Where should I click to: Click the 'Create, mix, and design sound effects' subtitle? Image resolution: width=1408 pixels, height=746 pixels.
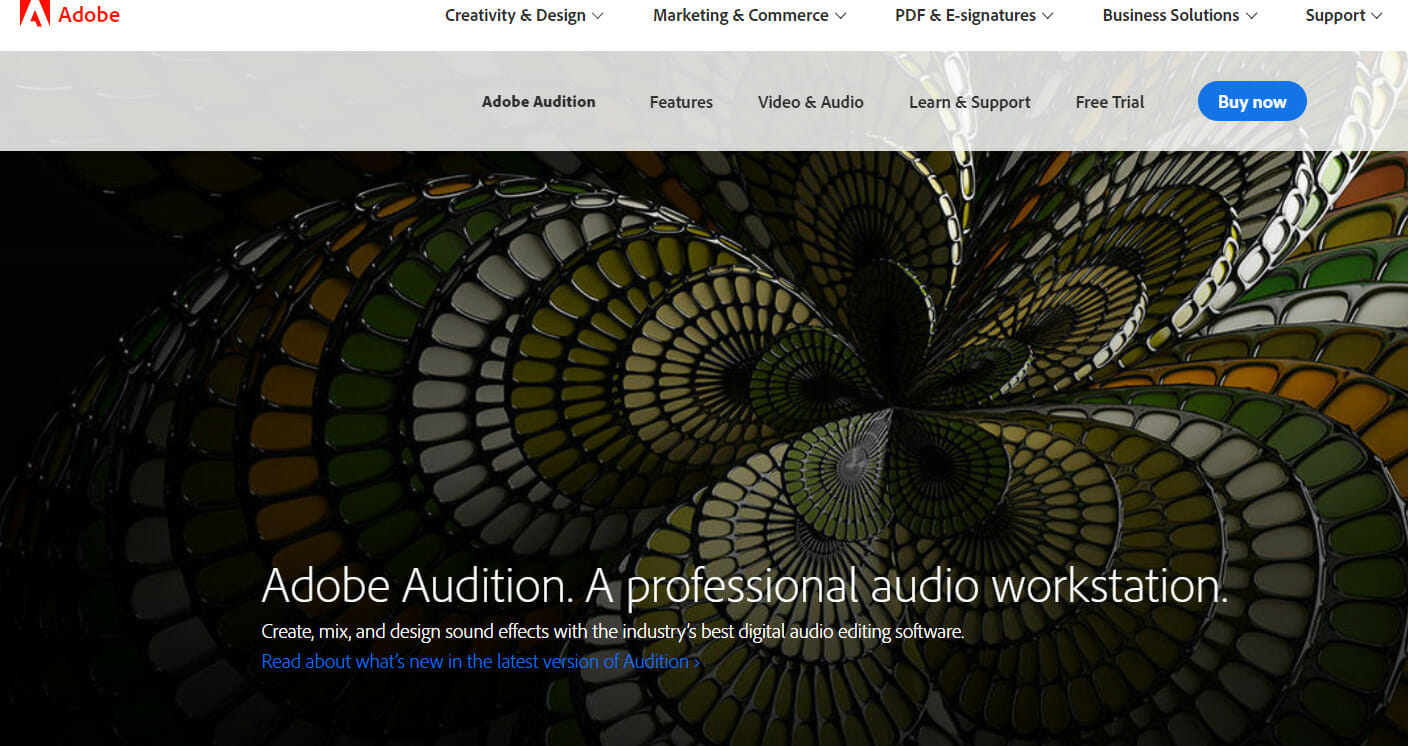(613, 632)
